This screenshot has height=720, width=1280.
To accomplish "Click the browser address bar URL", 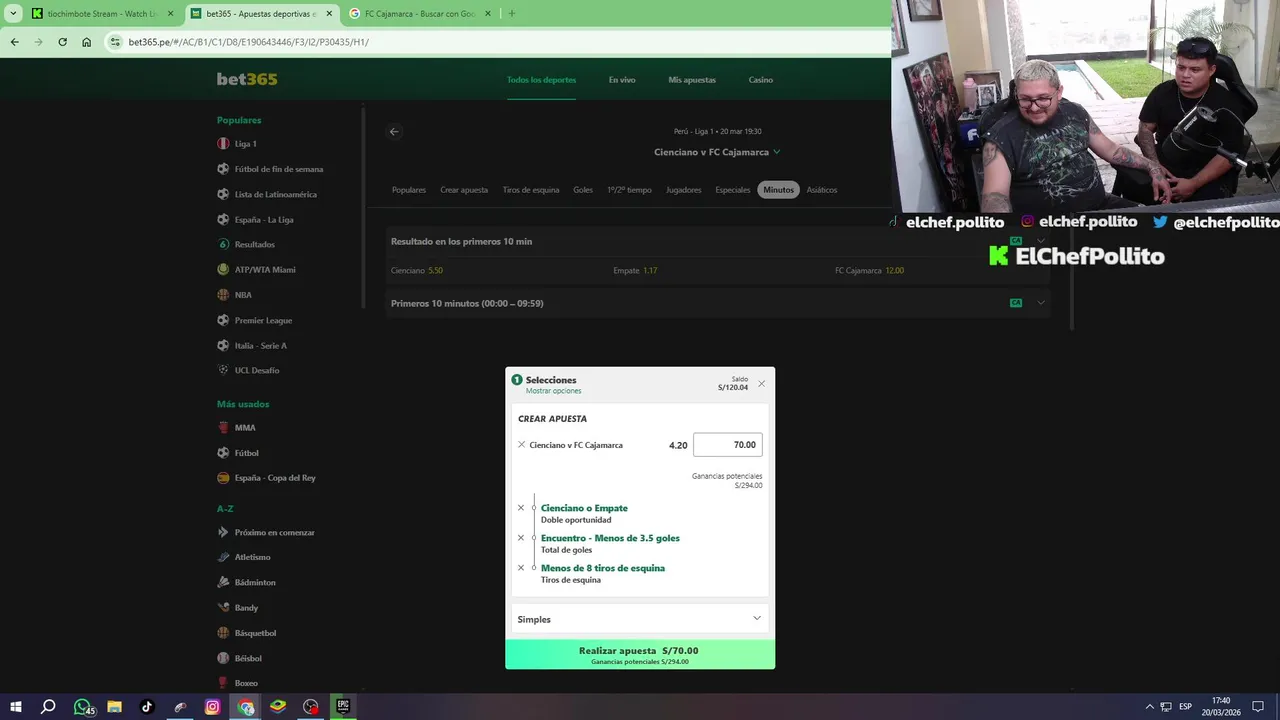I will 248,42.
